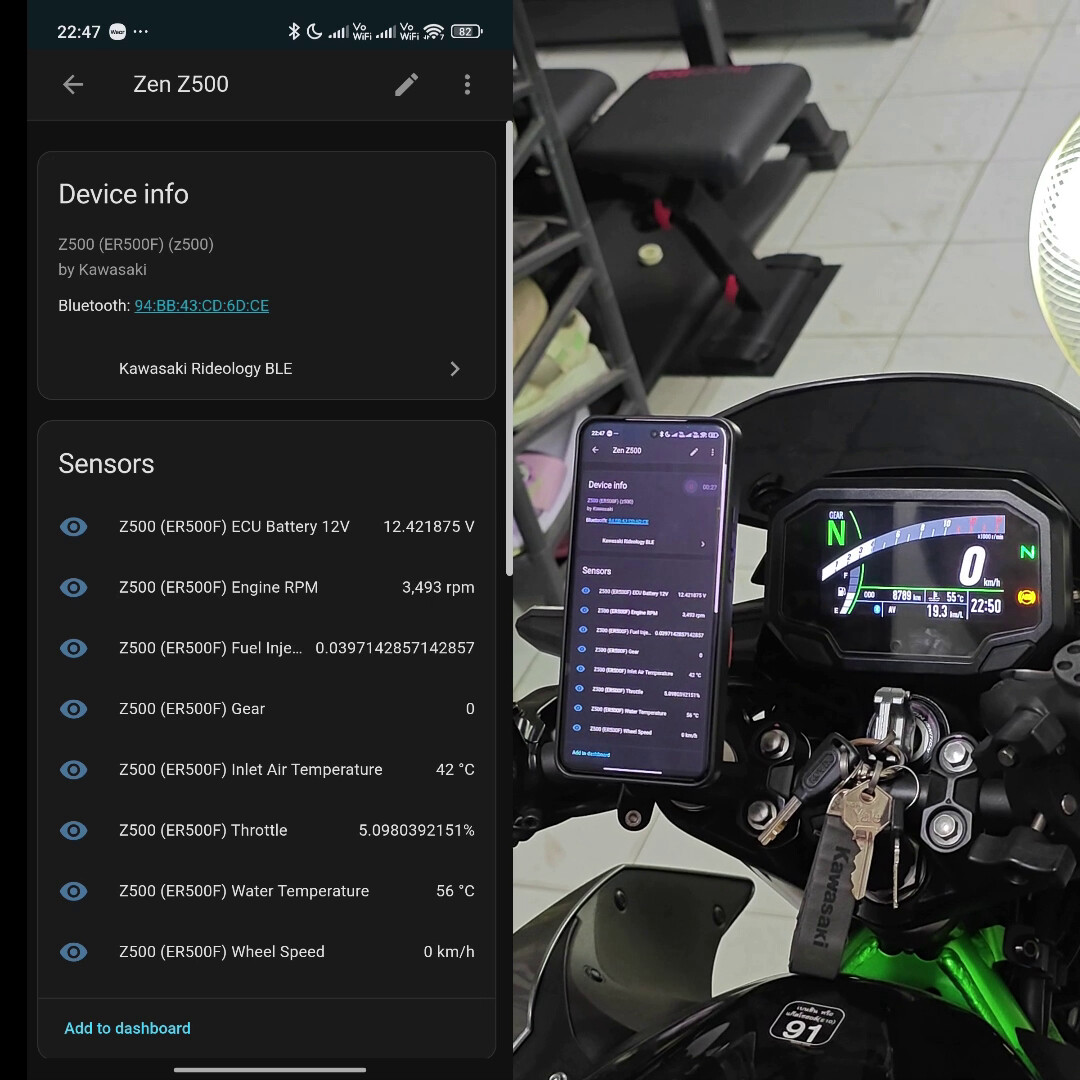This screenshot has width=1080, height=1080.
Task: Toggle eye icon for Throttle sensor
Action: (x=74, y=830)
